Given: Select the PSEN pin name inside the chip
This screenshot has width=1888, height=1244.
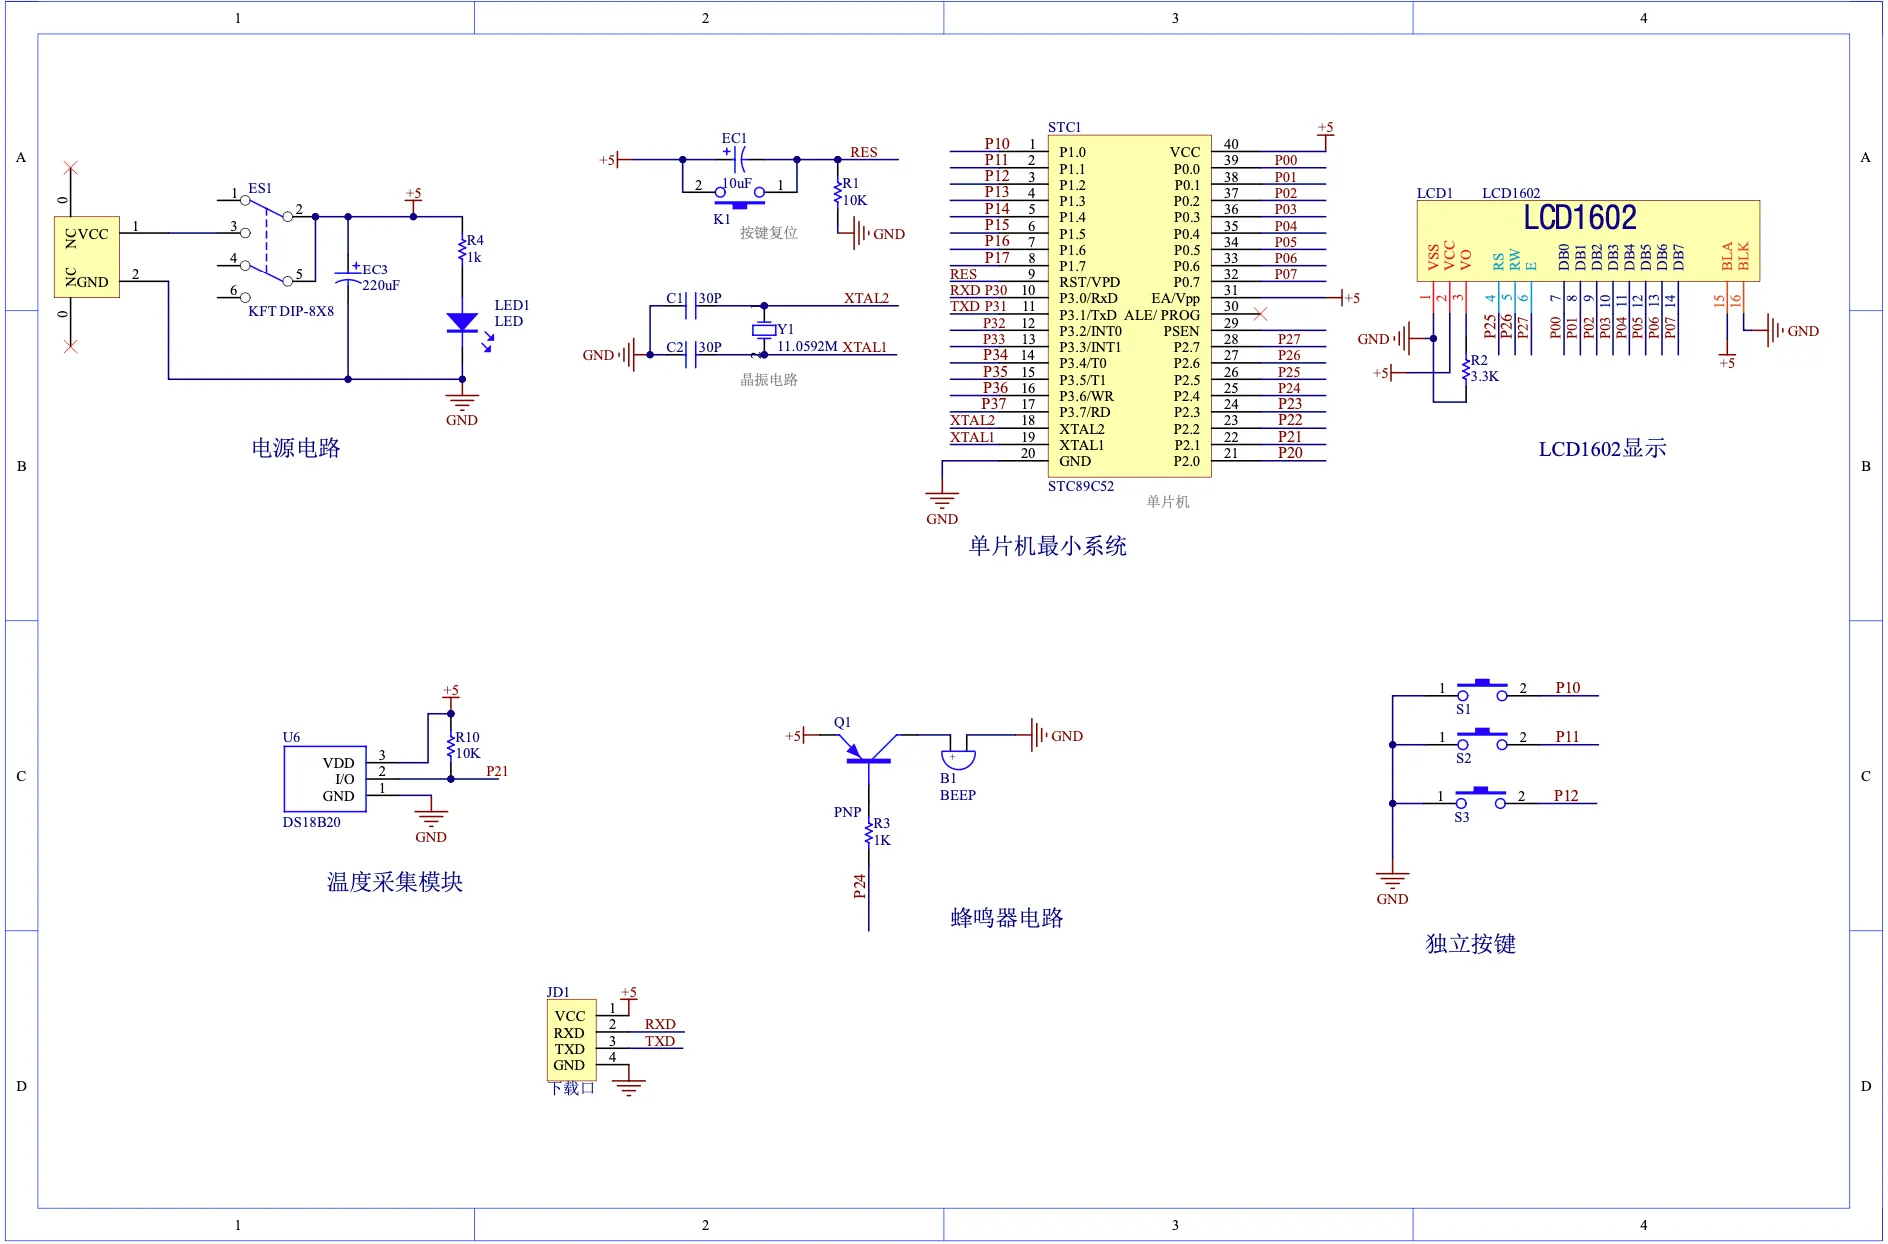Looking at the screenshot, I should click(1181, 331).
